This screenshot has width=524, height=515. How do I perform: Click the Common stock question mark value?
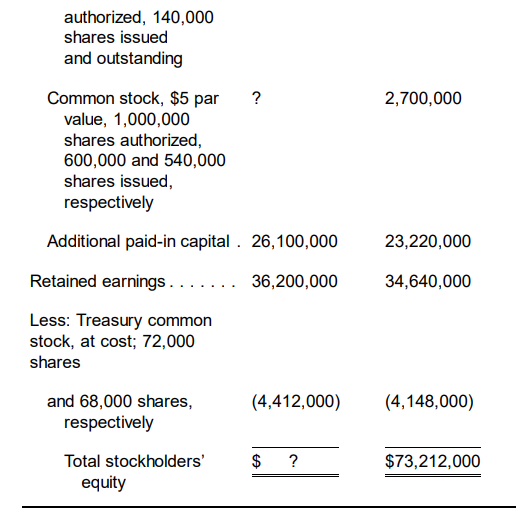256,98
